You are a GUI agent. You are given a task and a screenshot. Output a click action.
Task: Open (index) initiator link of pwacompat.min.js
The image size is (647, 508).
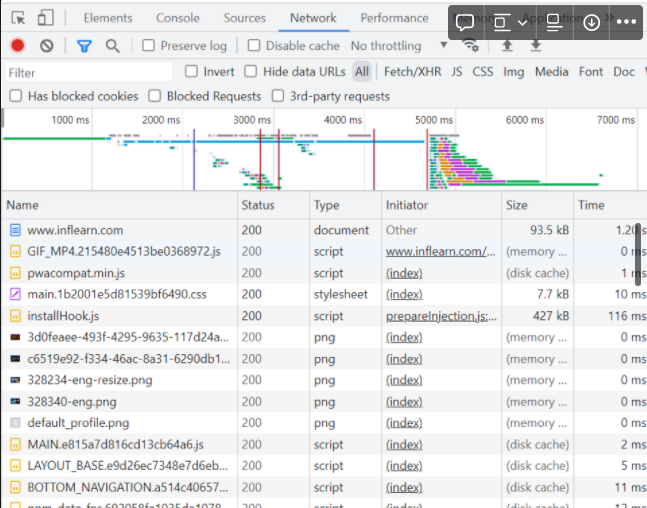(404, 273)
